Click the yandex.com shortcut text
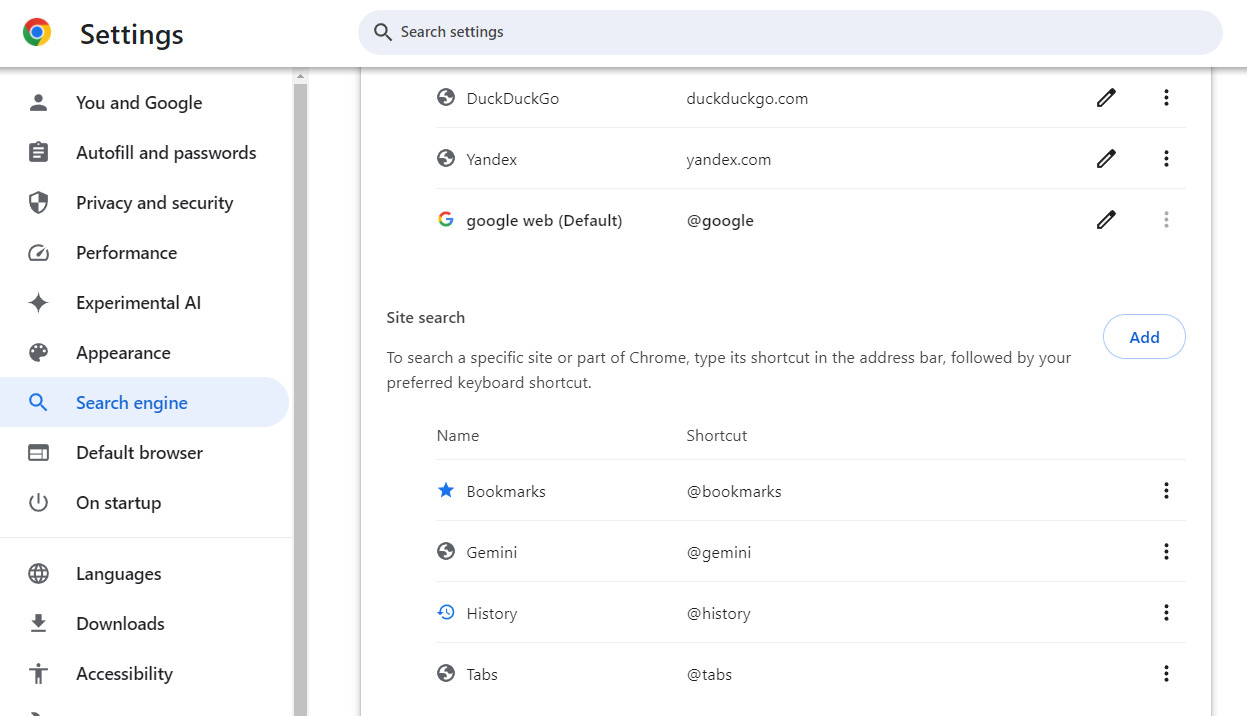Image resolution: width=1247 pixels, height=716 pixels. click(x=729, y=159)
